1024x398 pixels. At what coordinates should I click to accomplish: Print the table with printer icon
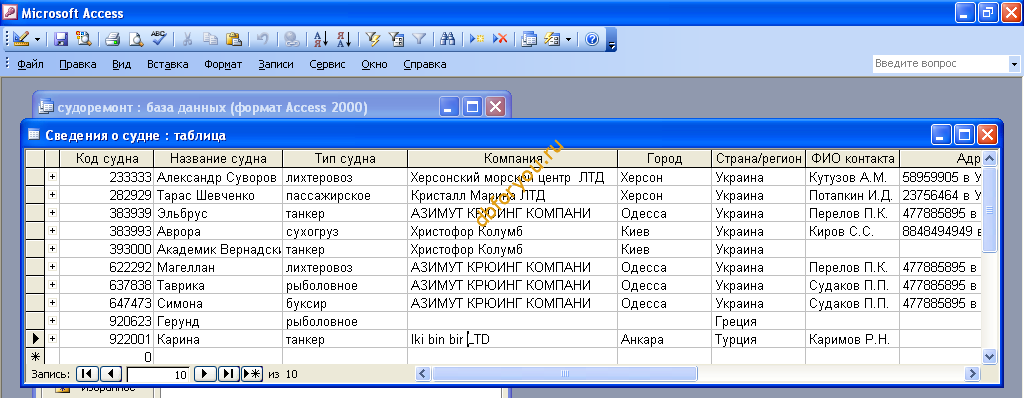pyautogui.click(x=113, y=39)
